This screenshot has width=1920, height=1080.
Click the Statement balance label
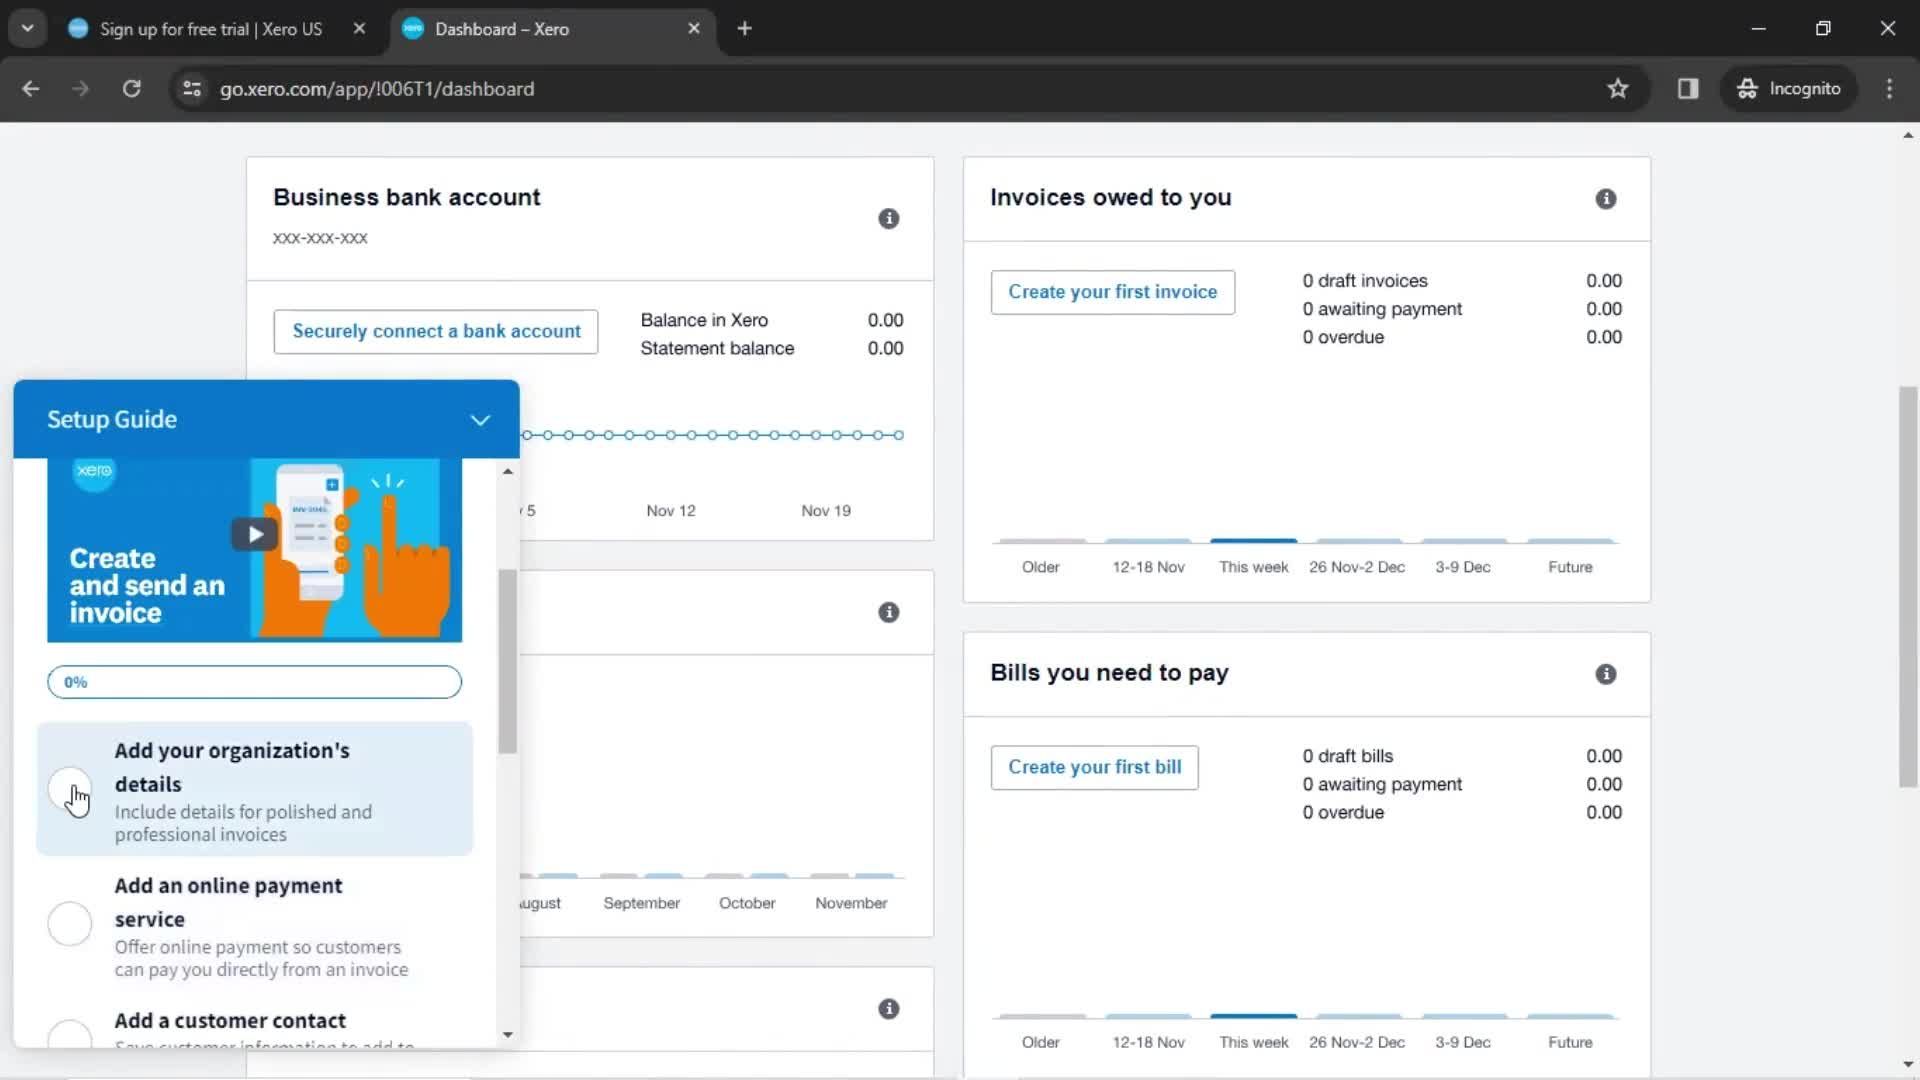coord(717,348)
